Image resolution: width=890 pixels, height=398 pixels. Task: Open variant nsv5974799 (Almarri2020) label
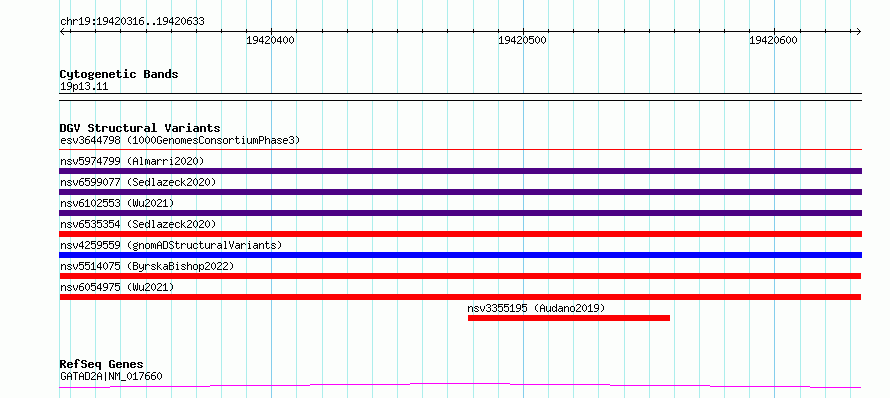132,161
